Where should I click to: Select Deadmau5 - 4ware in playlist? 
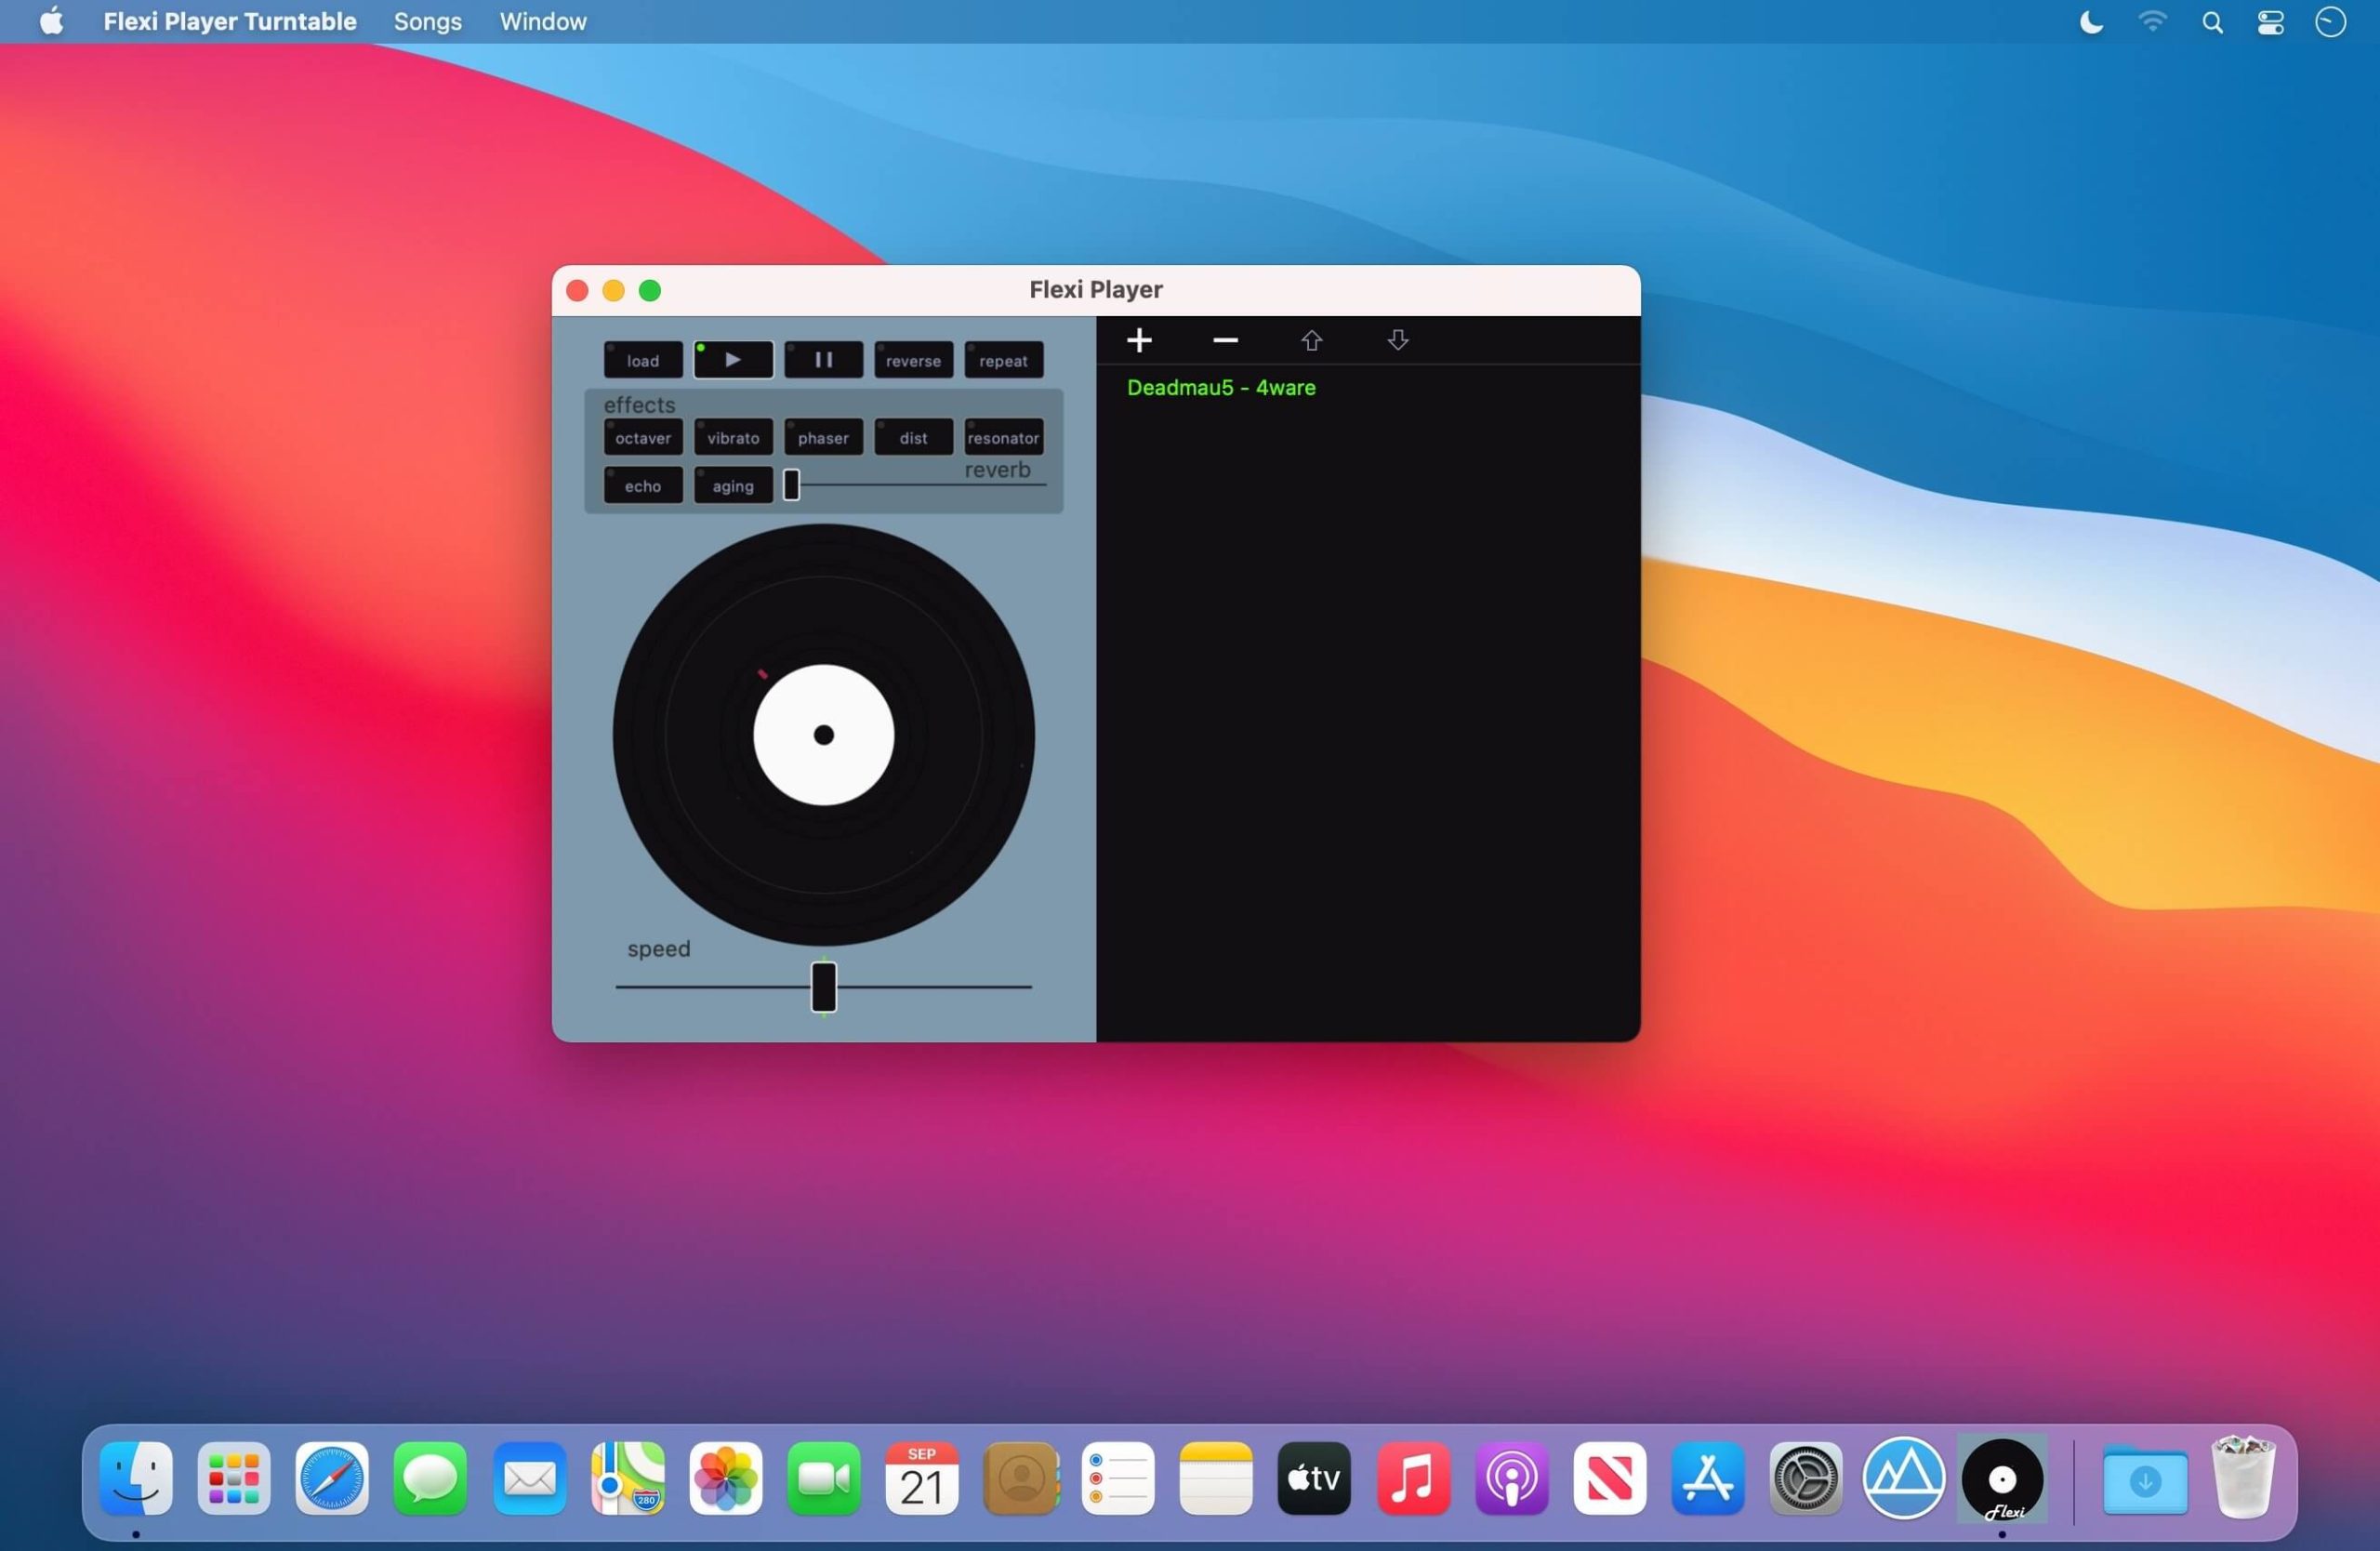[1221, 388]
